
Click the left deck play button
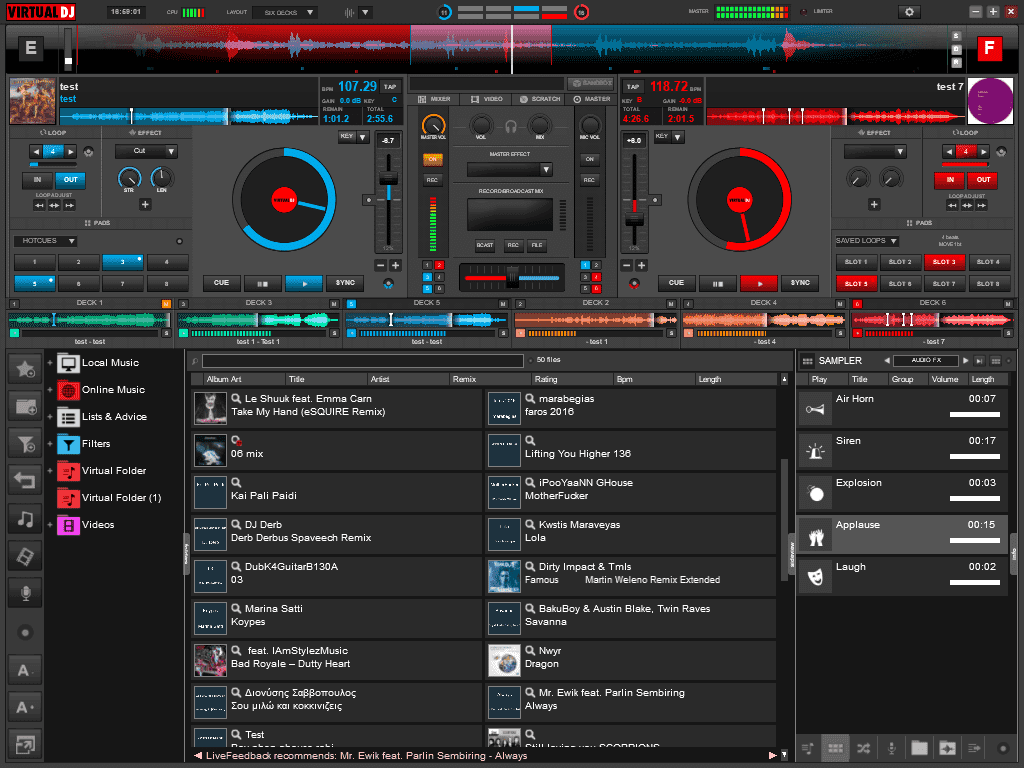click(304, 283)
